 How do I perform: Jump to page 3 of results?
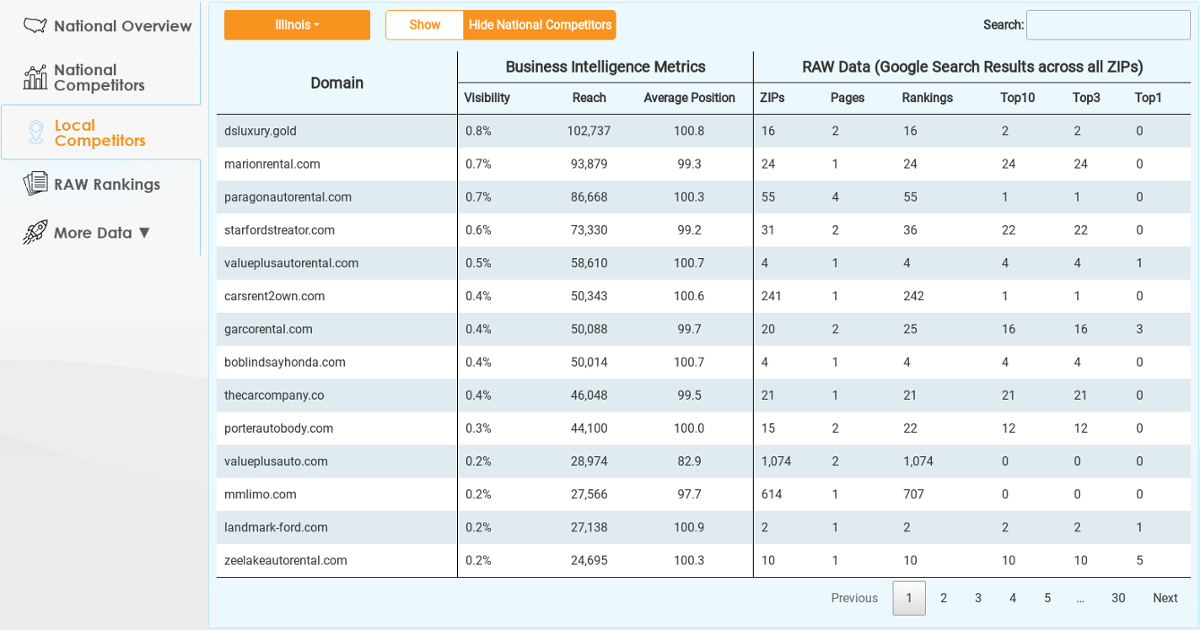click(x=978, y=598)
